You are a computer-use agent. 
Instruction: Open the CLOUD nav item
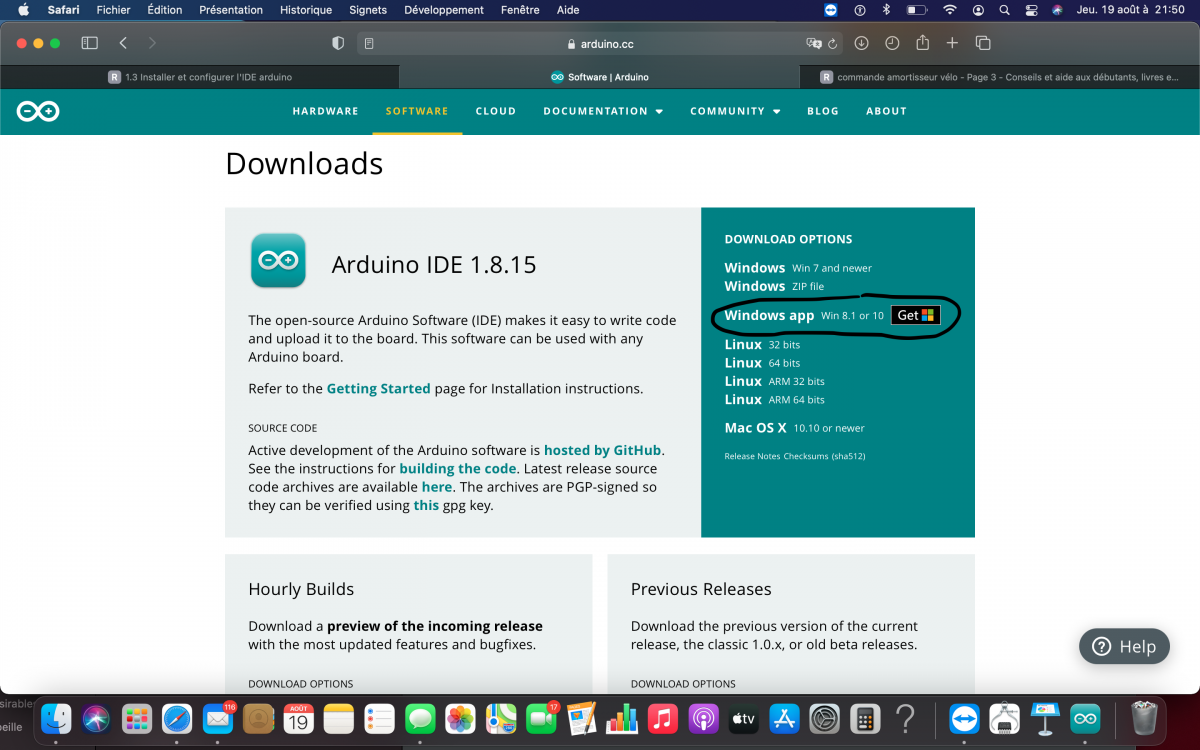pyautogui.click(x=496, y=111)
